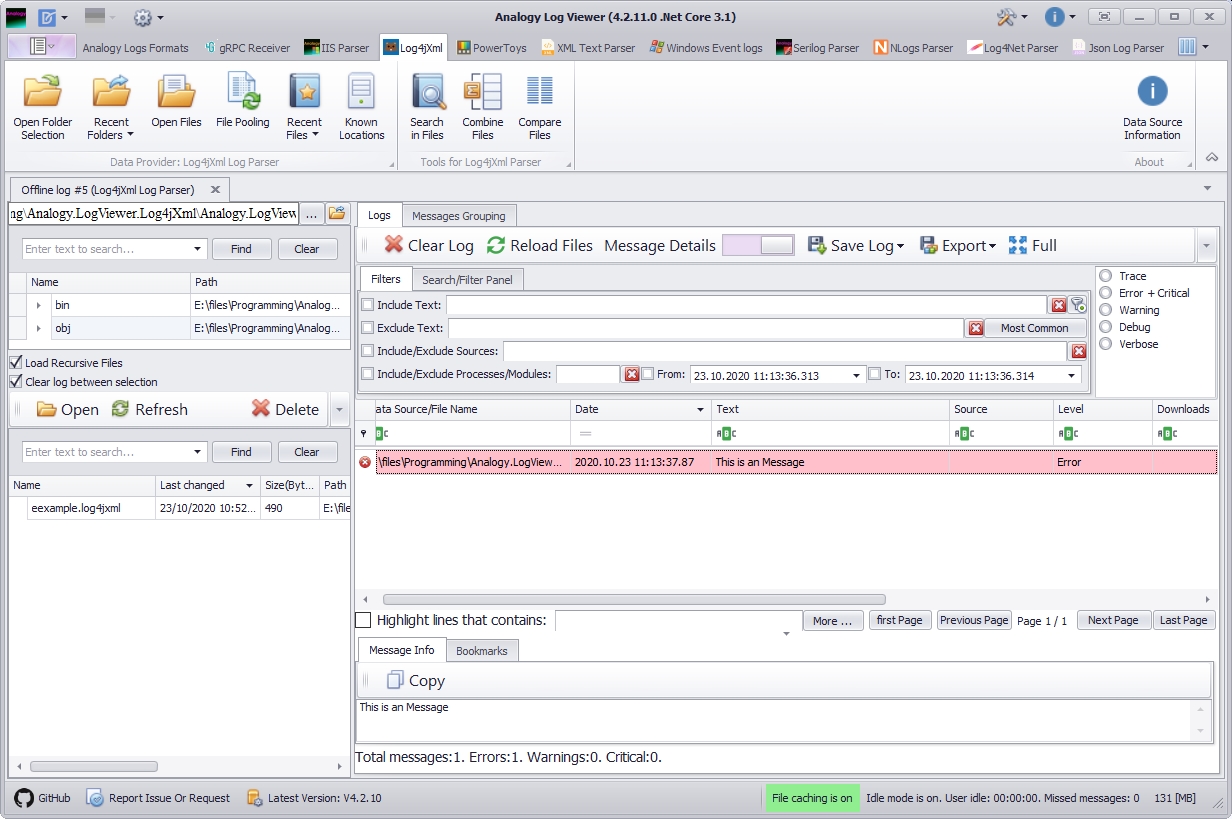Clear the Include Text filter

(1059, 305)
